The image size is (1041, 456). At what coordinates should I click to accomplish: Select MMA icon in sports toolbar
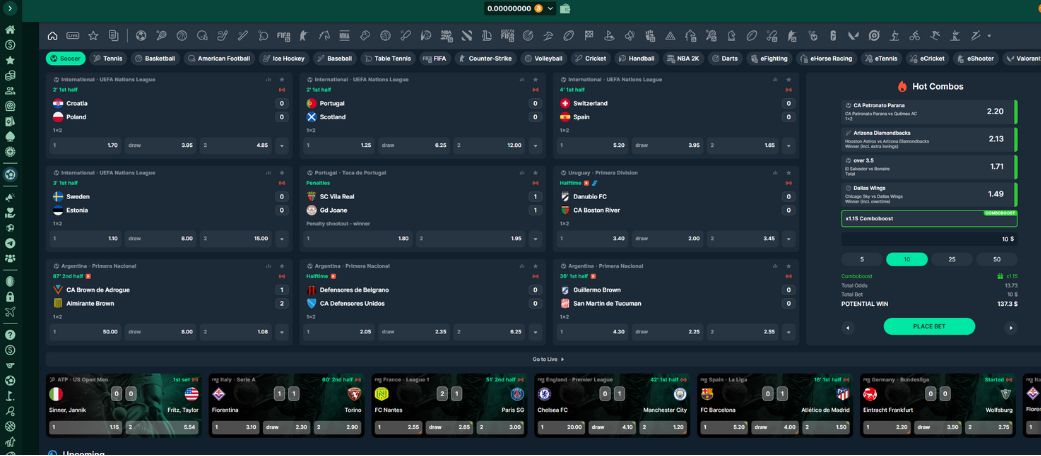pyautogui.click(x=344, y=36)
